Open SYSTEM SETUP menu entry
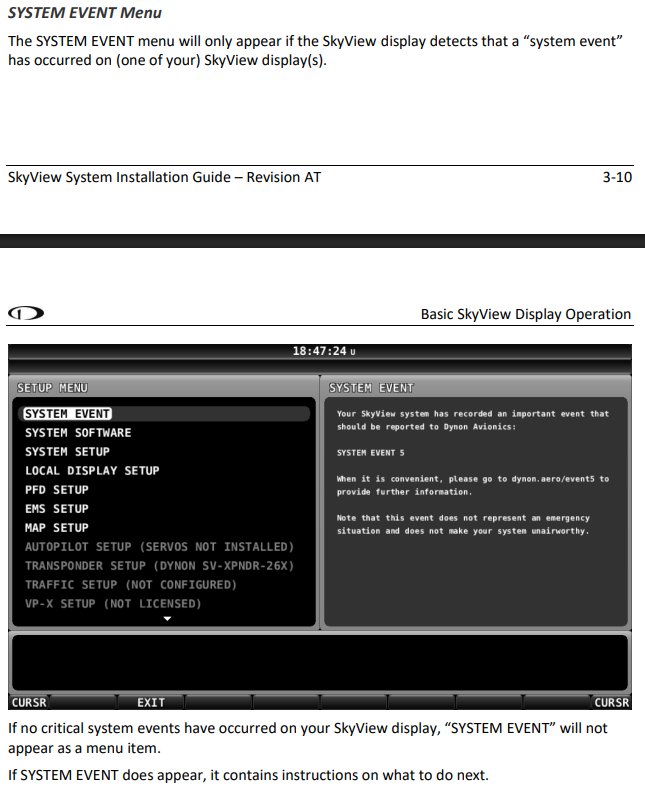The image size is (645, 789). pos(67,452)
